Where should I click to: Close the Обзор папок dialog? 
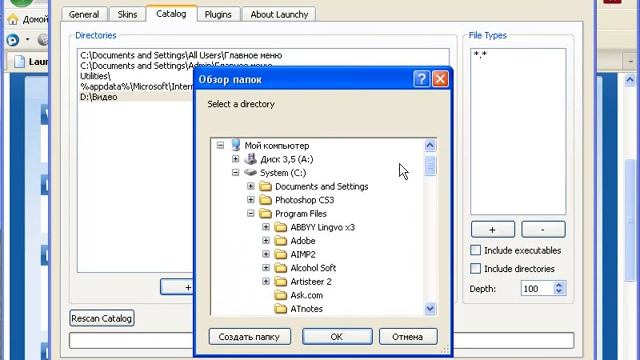[440, 79]
